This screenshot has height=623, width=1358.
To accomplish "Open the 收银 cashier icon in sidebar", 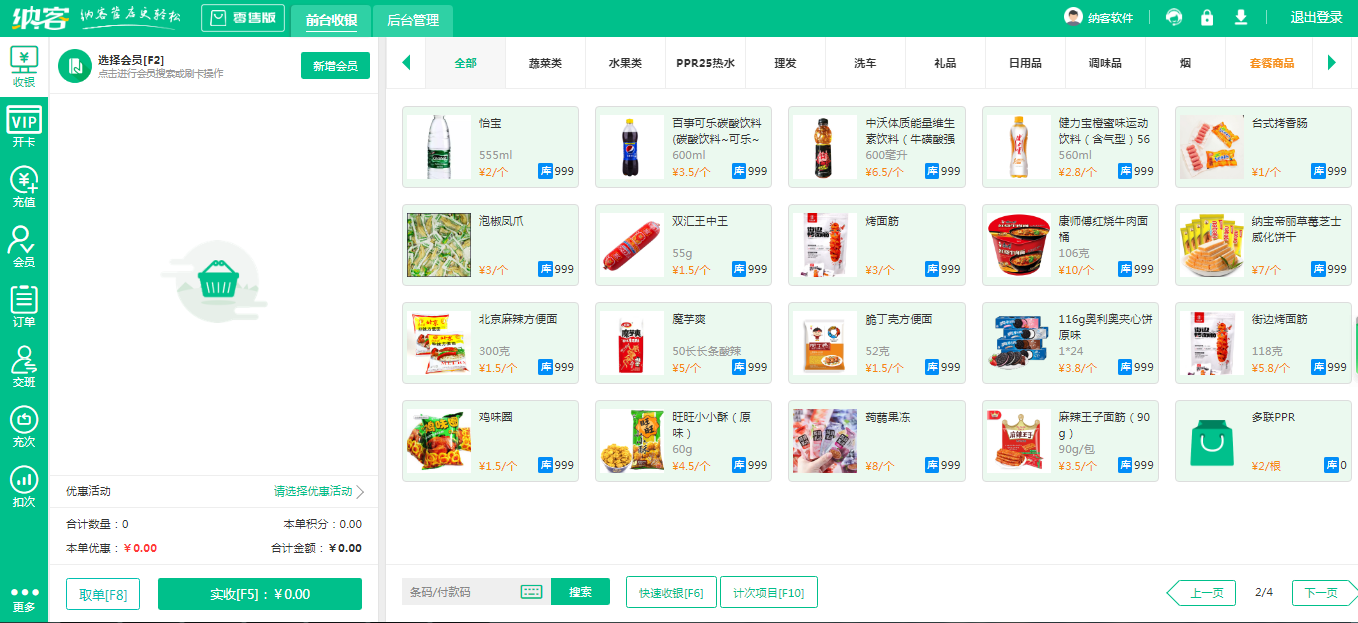I will [24, 67].
